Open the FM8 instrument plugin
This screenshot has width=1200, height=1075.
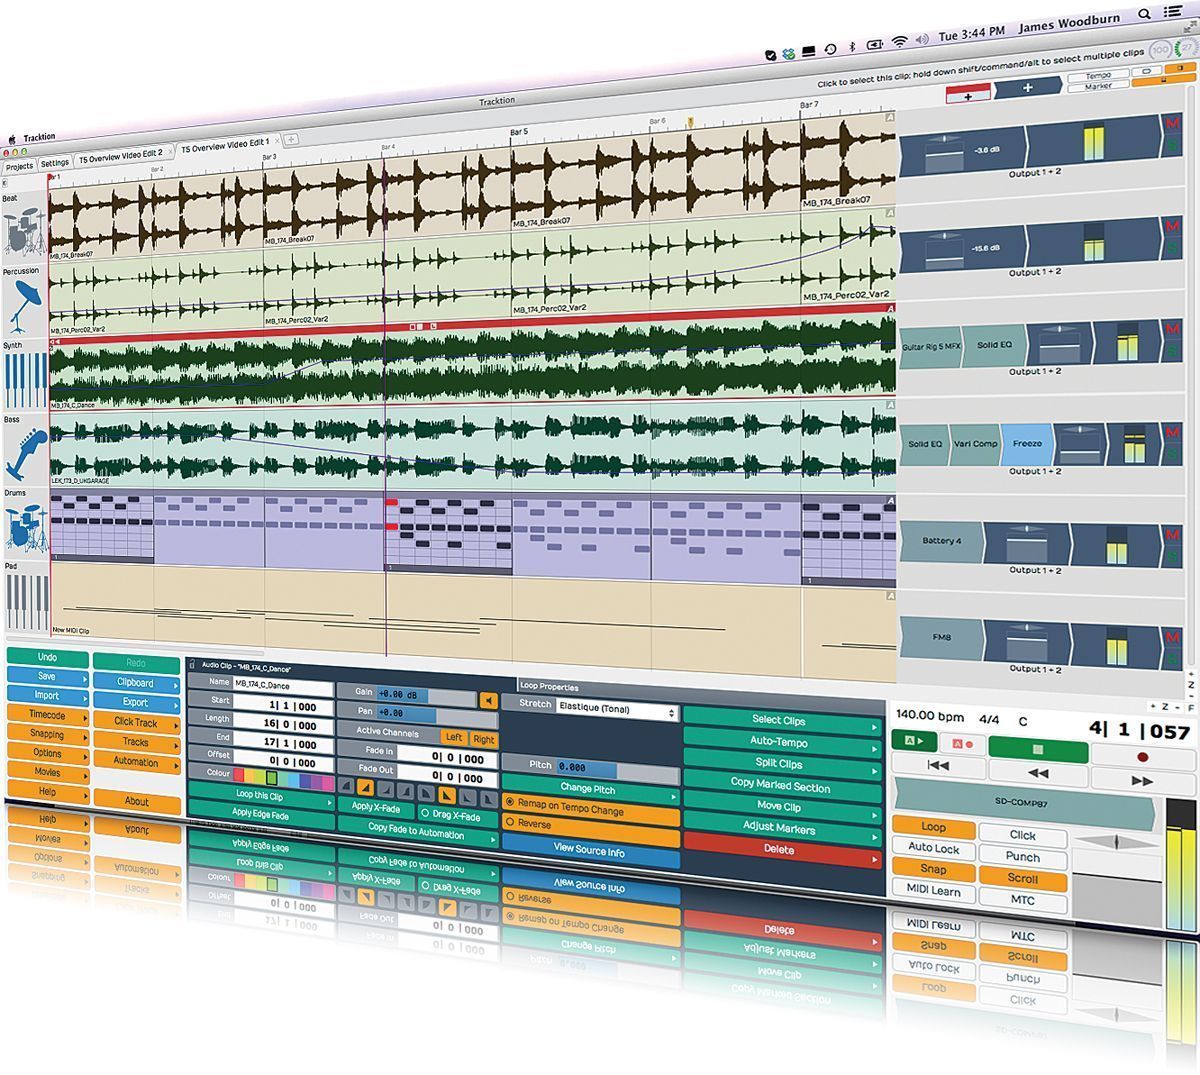tap(940, 638)
